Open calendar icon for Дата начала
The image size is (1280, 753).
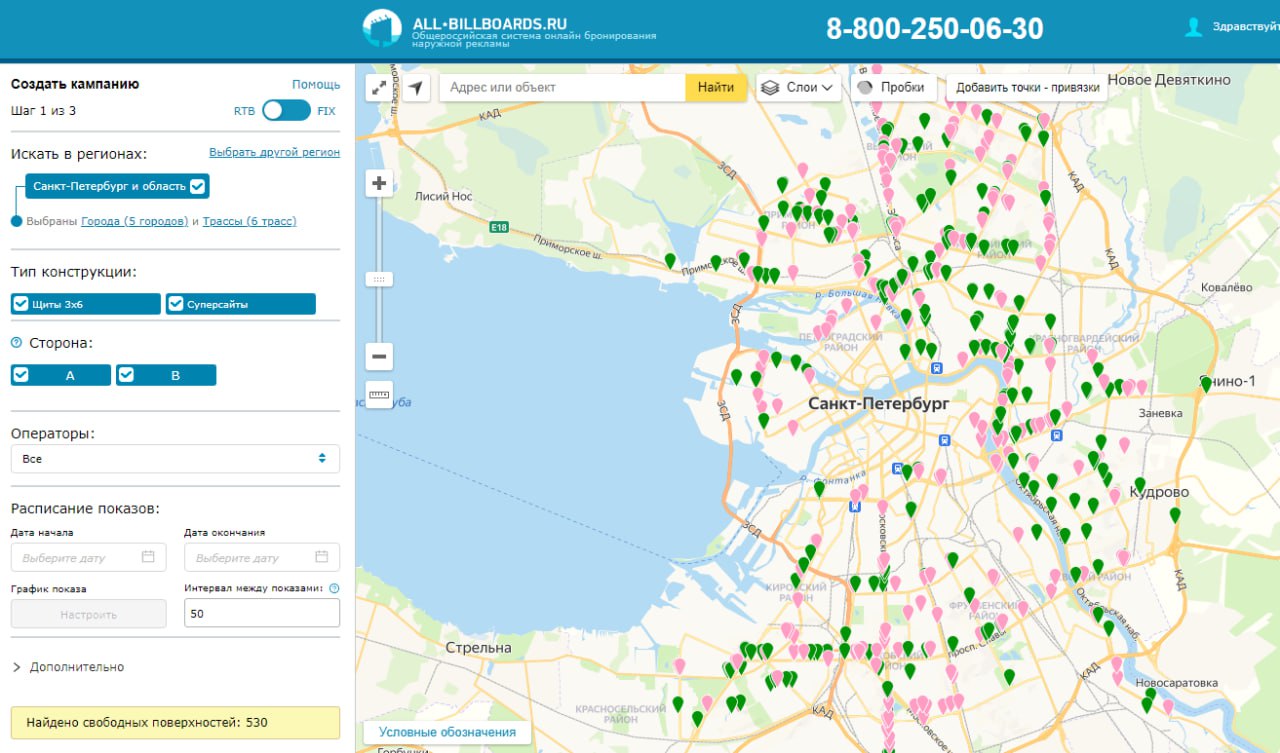click(x=148, y=557)
